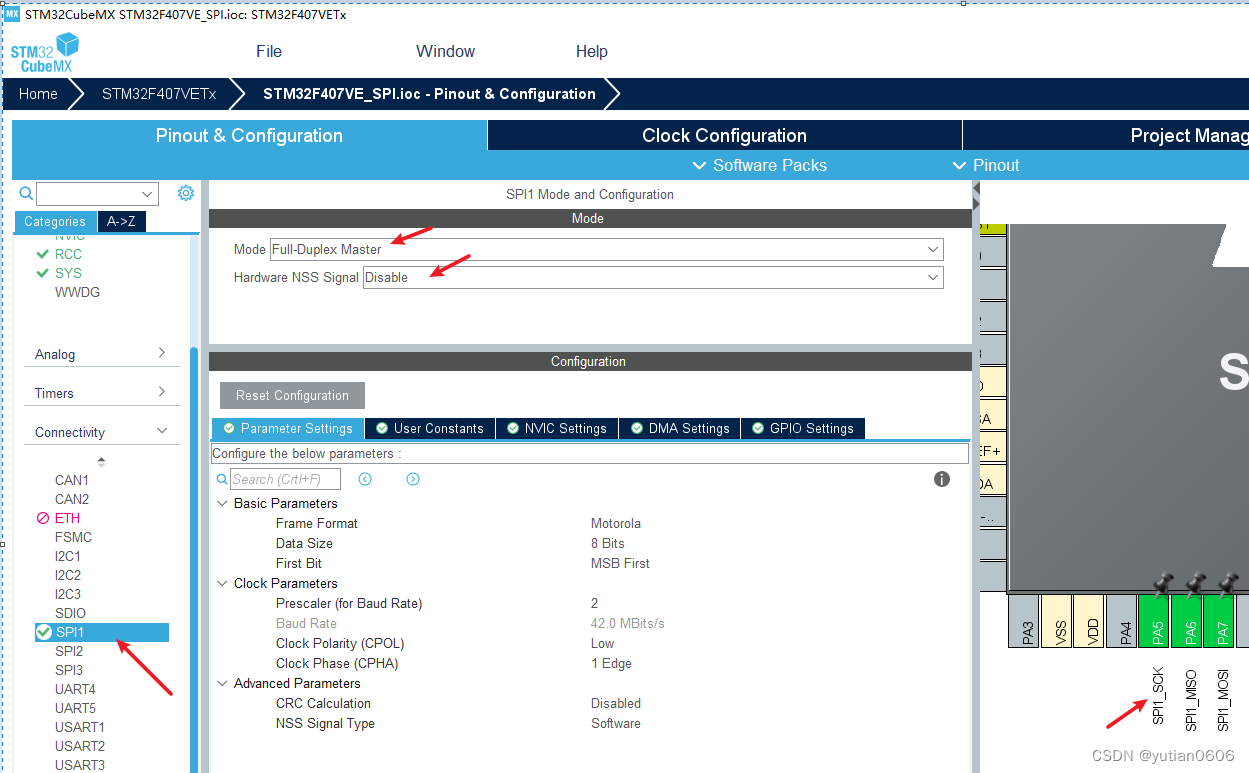Click the information icon in the parameter panel

942,479
